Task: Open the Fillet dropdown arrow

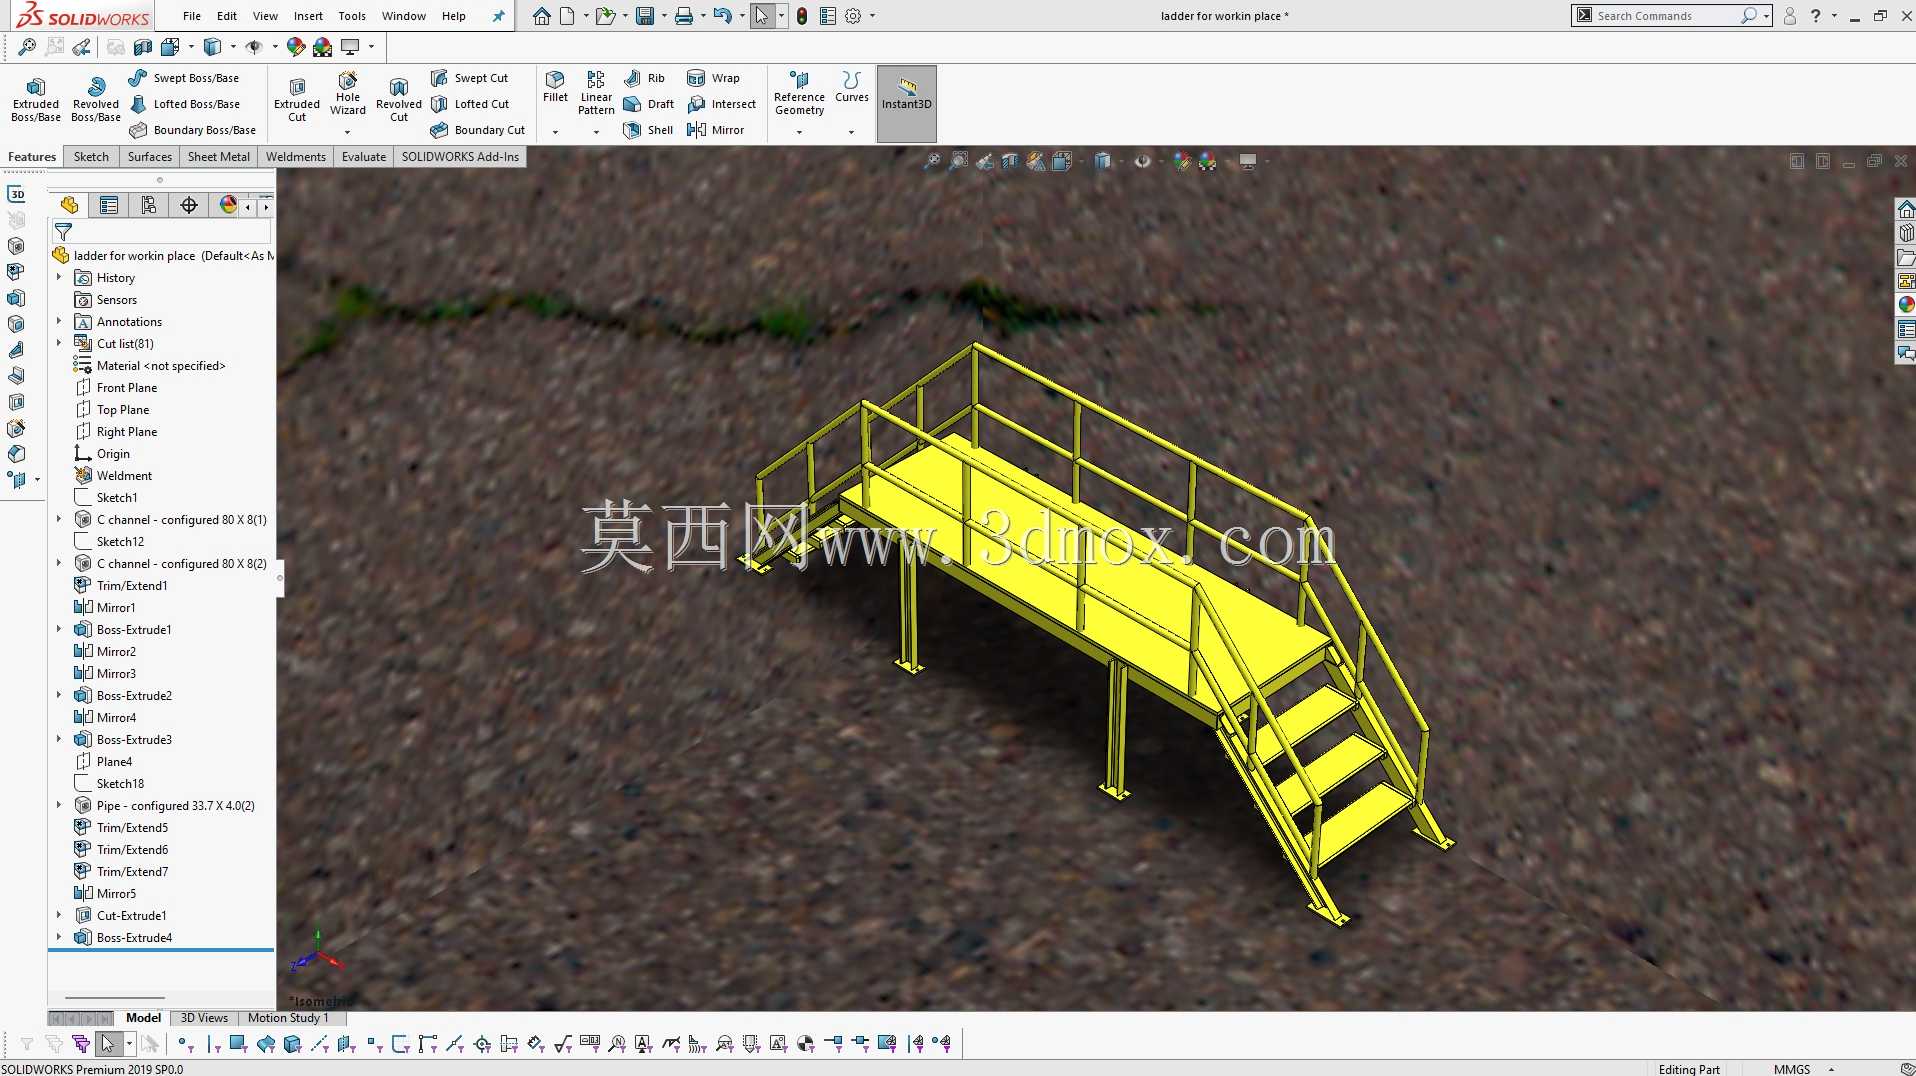Action: click(555, 132)
